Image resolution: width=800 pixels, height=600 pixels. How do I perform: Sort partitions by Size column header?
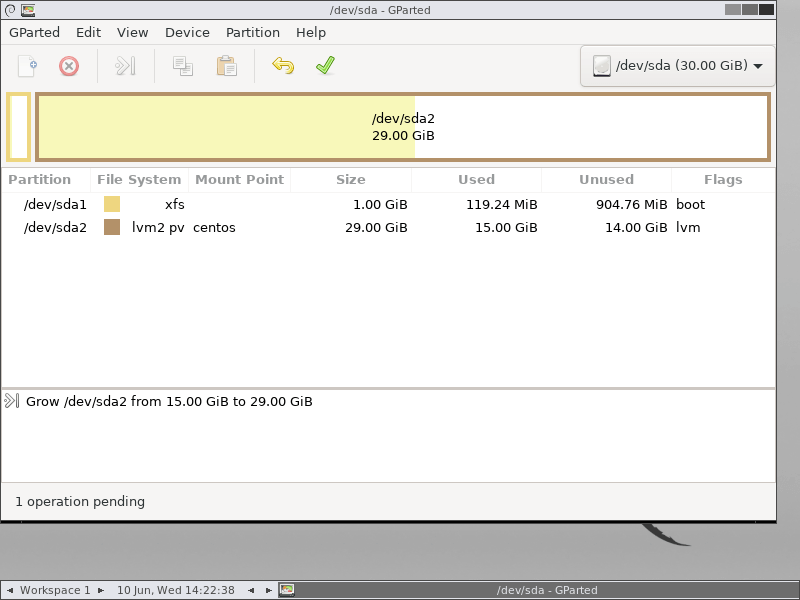pyautogui.click(x=350, y=180)
